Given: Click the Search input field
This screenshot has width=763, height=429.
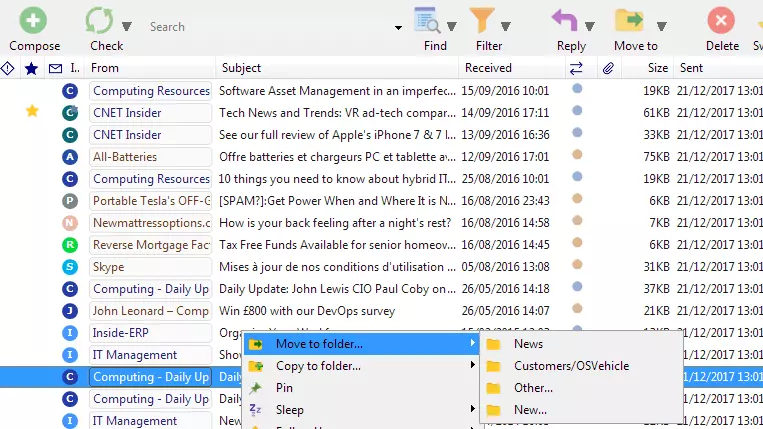Looking at the screenshot, I should coord(270,27).
